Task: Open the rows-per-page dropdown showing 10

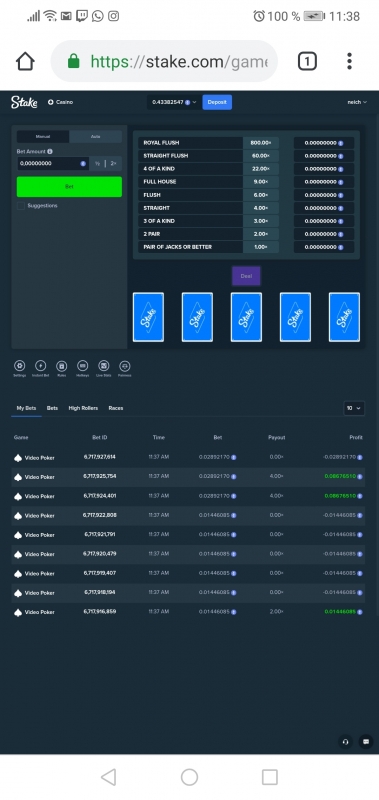Action: point(354,408)
